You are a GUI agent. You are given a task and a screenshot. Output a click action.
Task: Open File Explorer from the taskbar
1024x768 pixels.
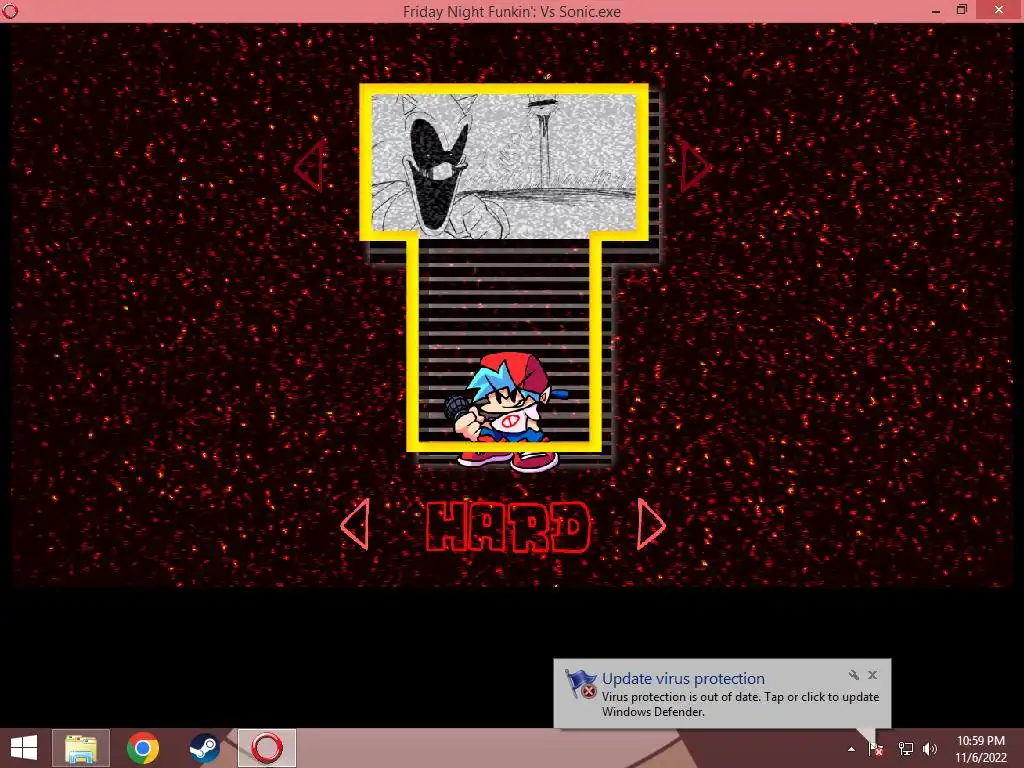[x=81, y=748]
